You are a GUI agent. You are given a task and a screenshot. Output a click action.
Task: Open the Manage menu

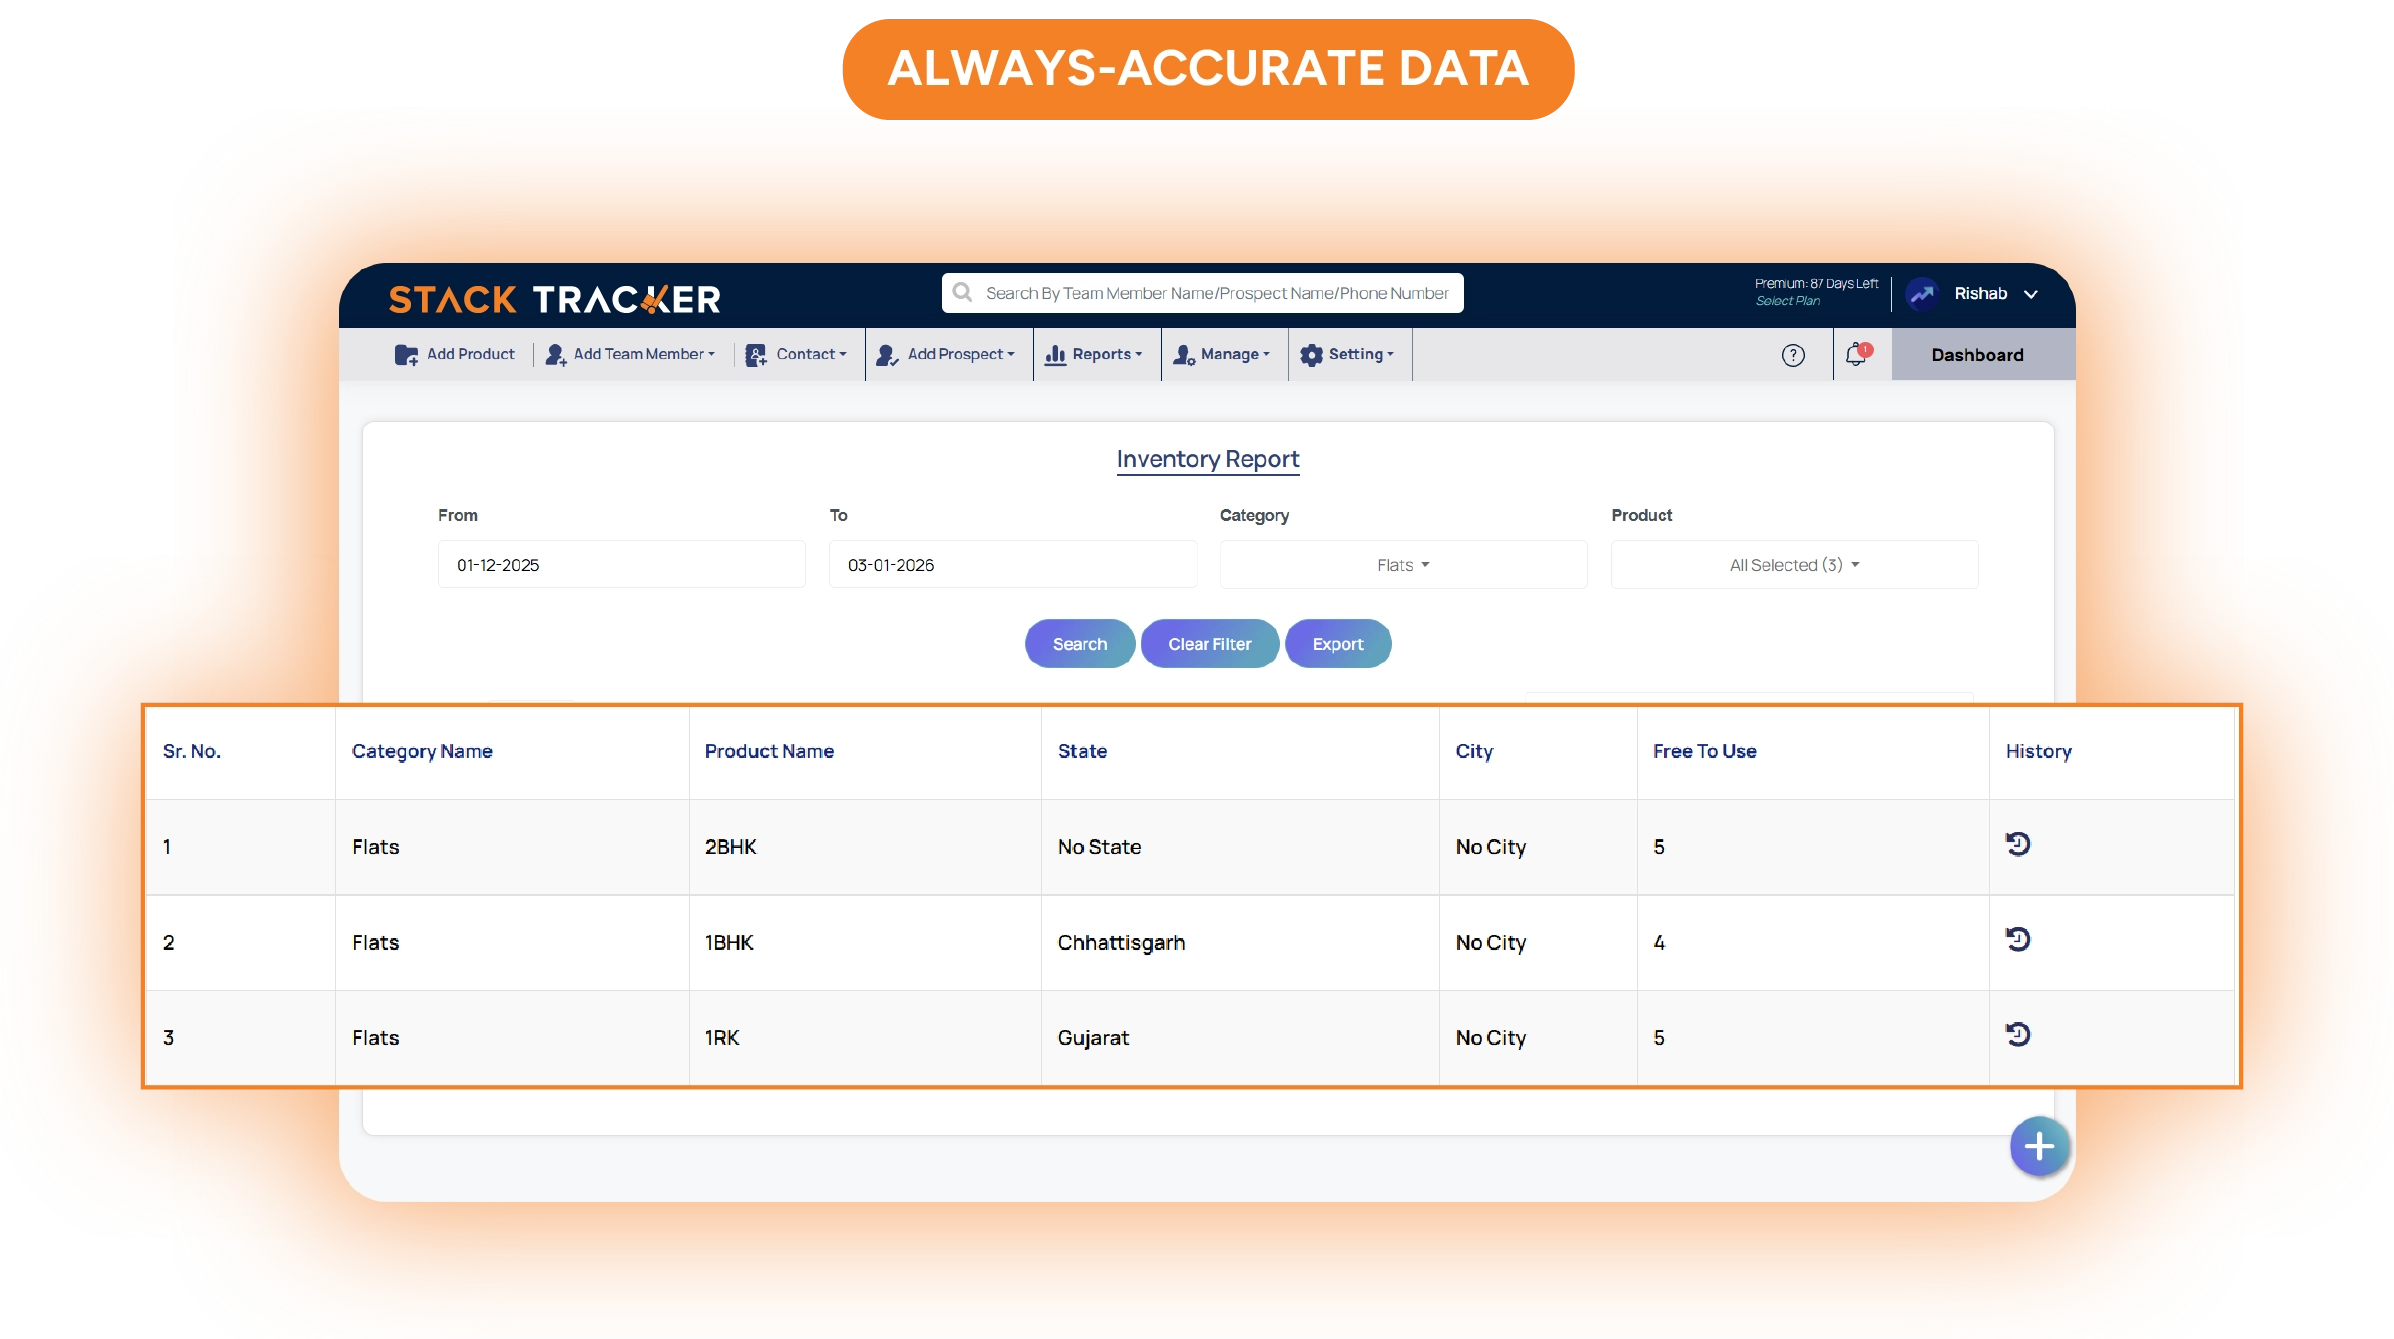(x=1224, y=354)
